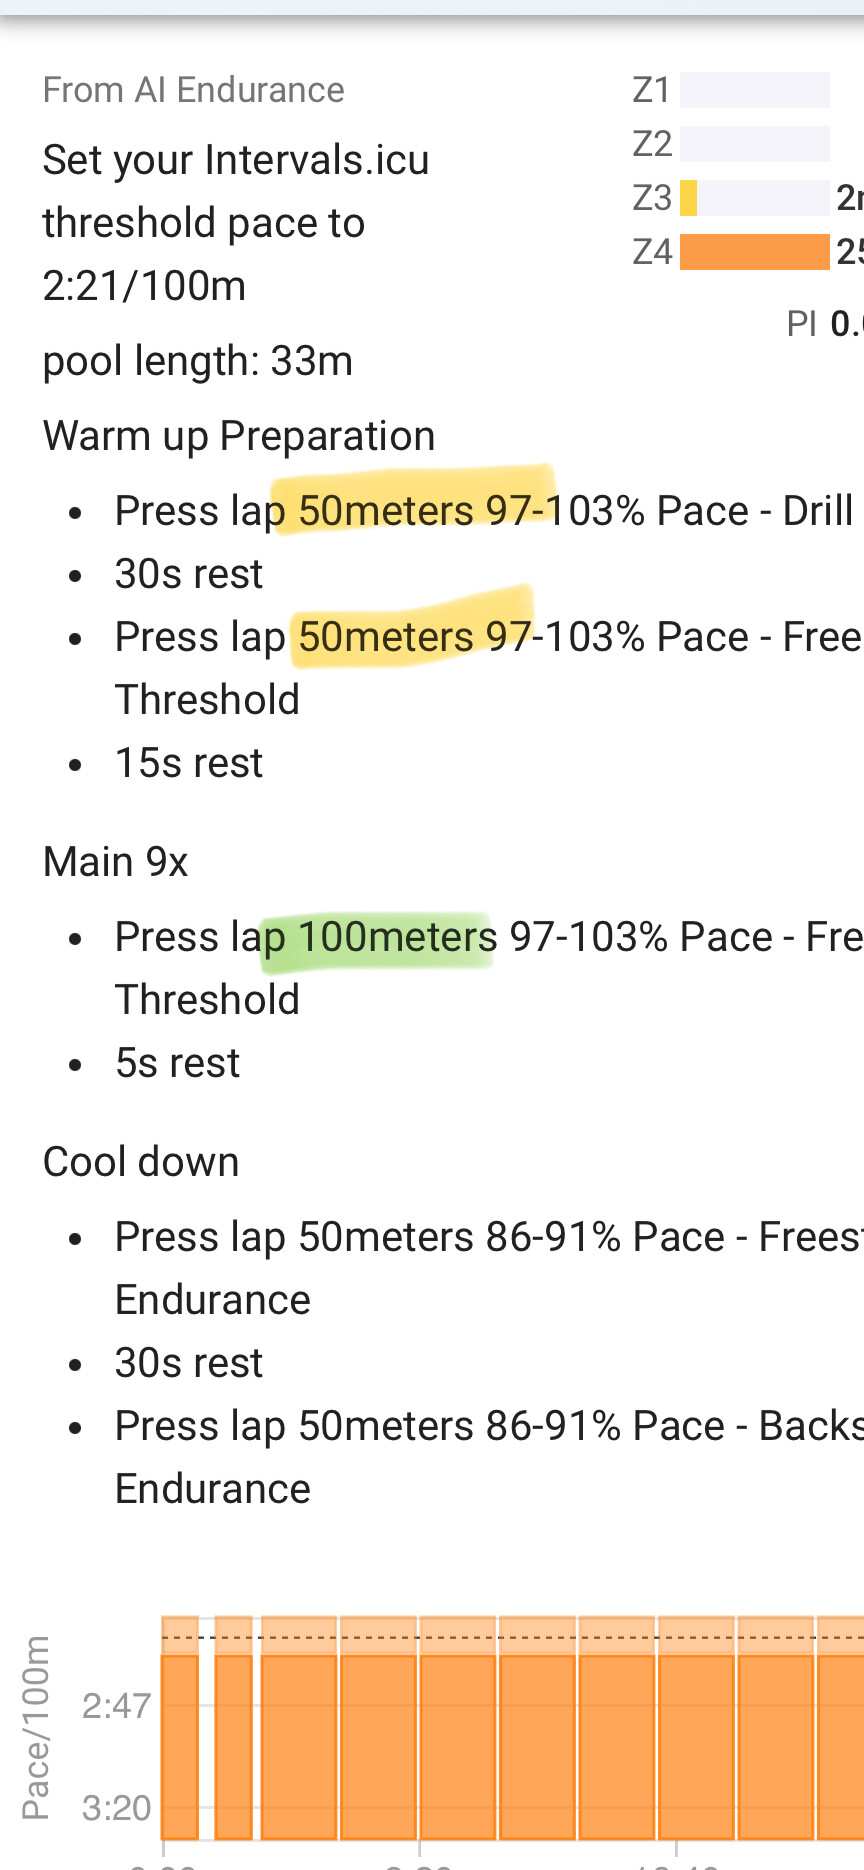Viewport: 864px width, 1870px height.
Task: Select the third interval bar in chart
Action: coord(299,1728)
